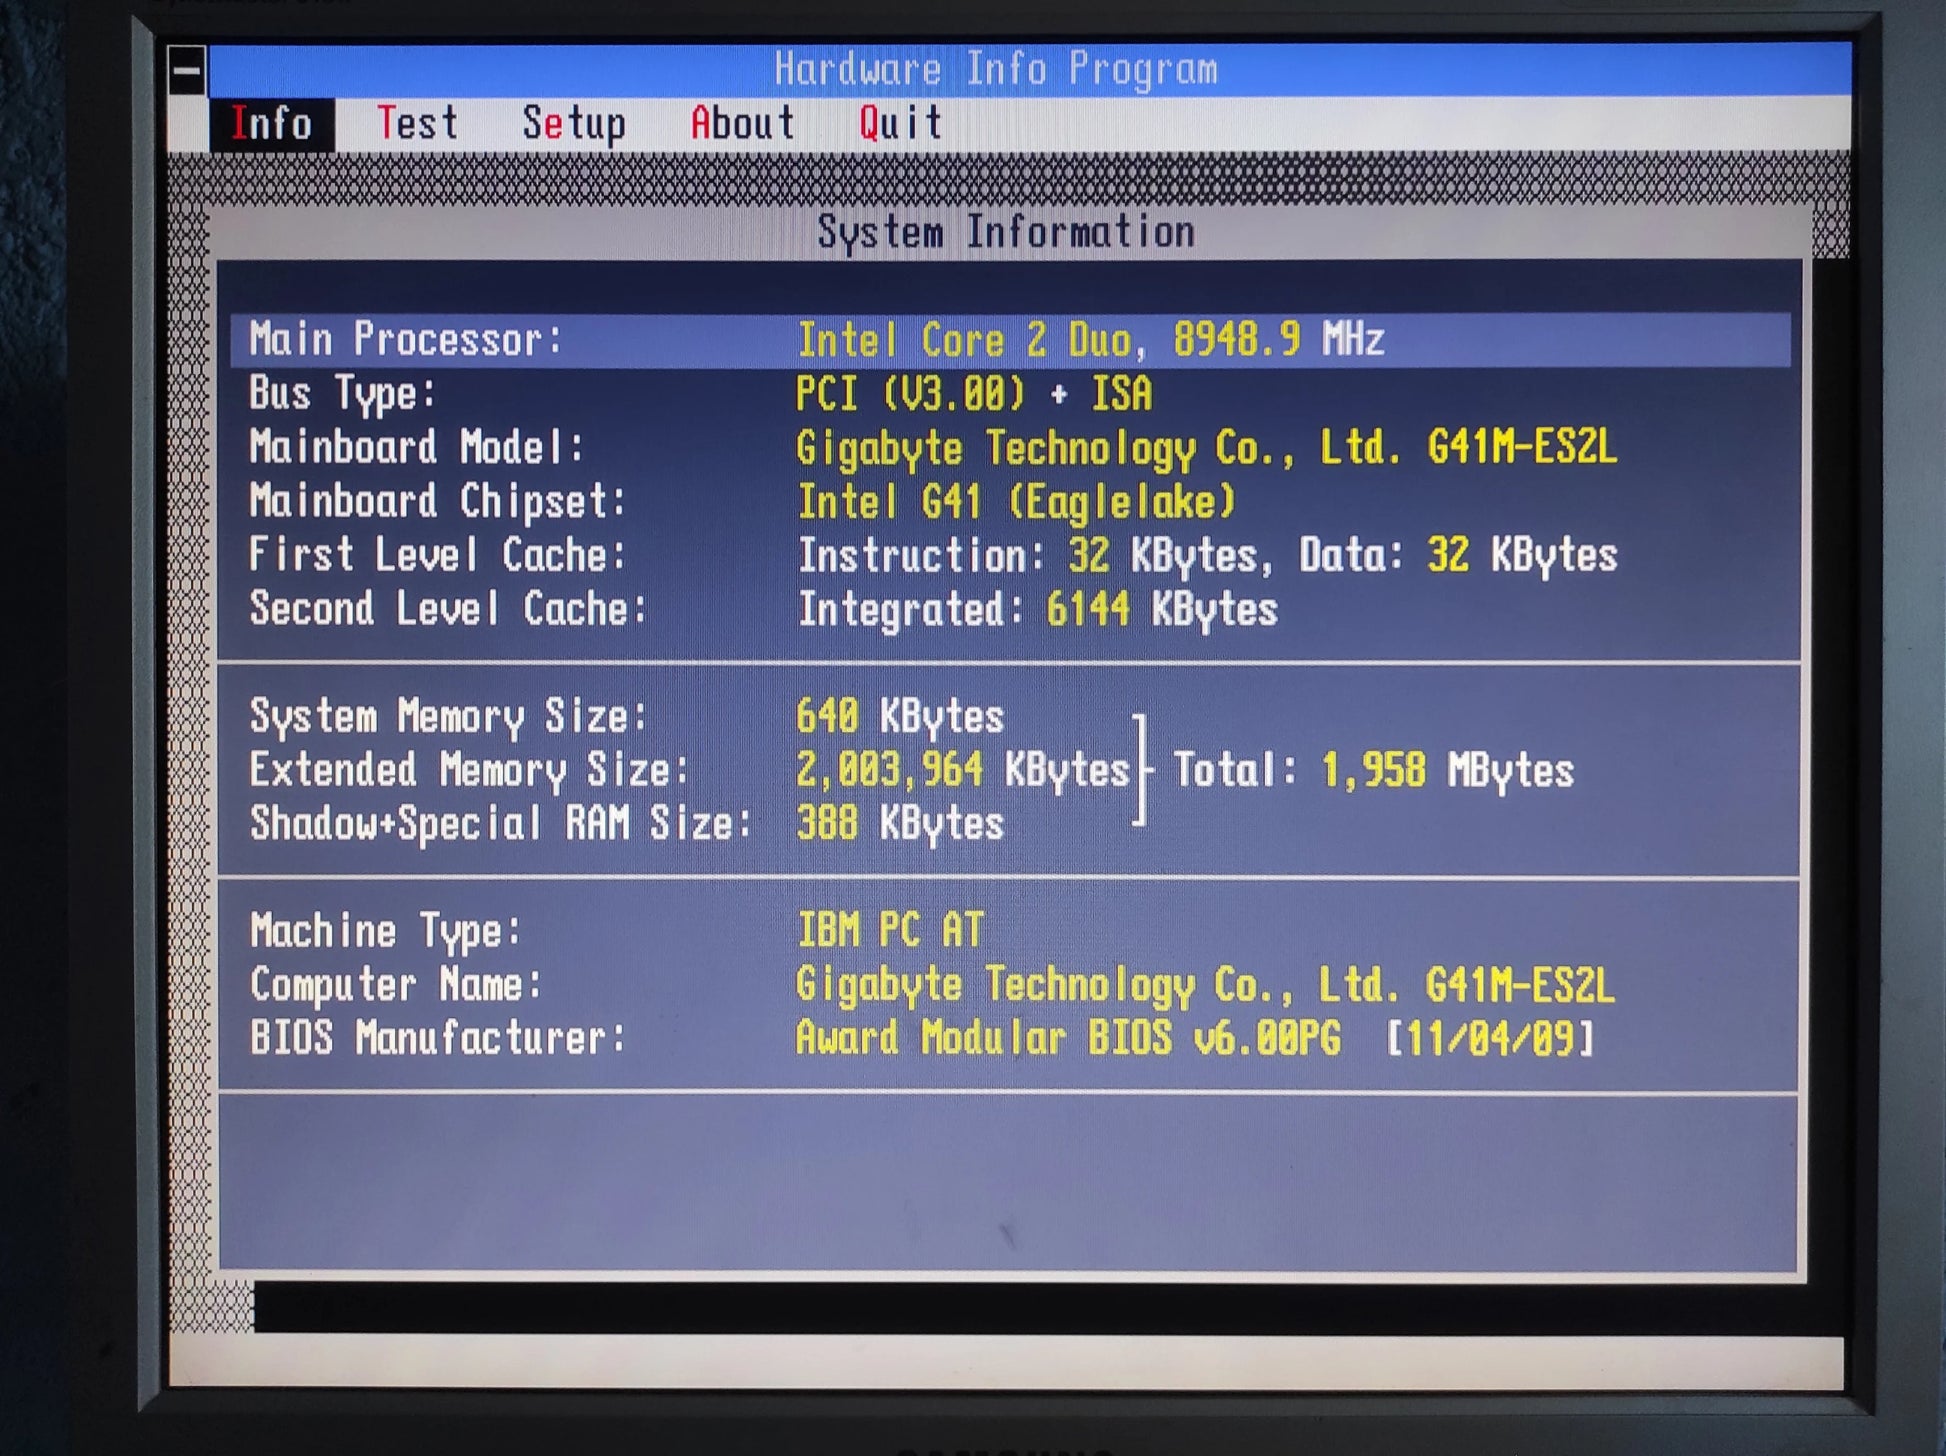Click the Hardware Info Program title bar
The height and width of the screenshot is (1456, 1946).
(x=1030, y=70)
